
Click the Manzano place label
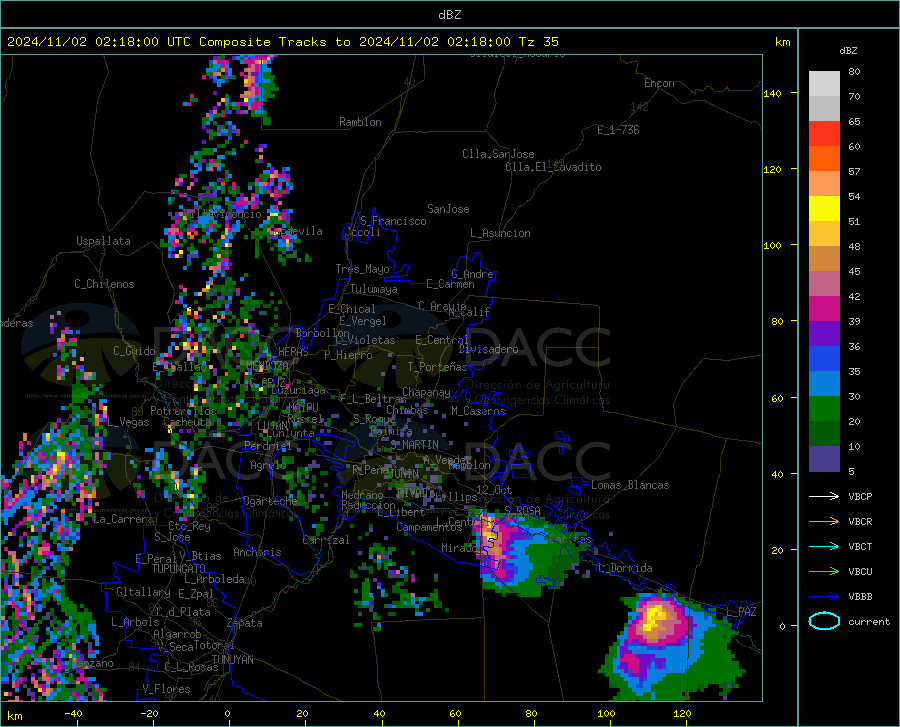pos(92,663)
